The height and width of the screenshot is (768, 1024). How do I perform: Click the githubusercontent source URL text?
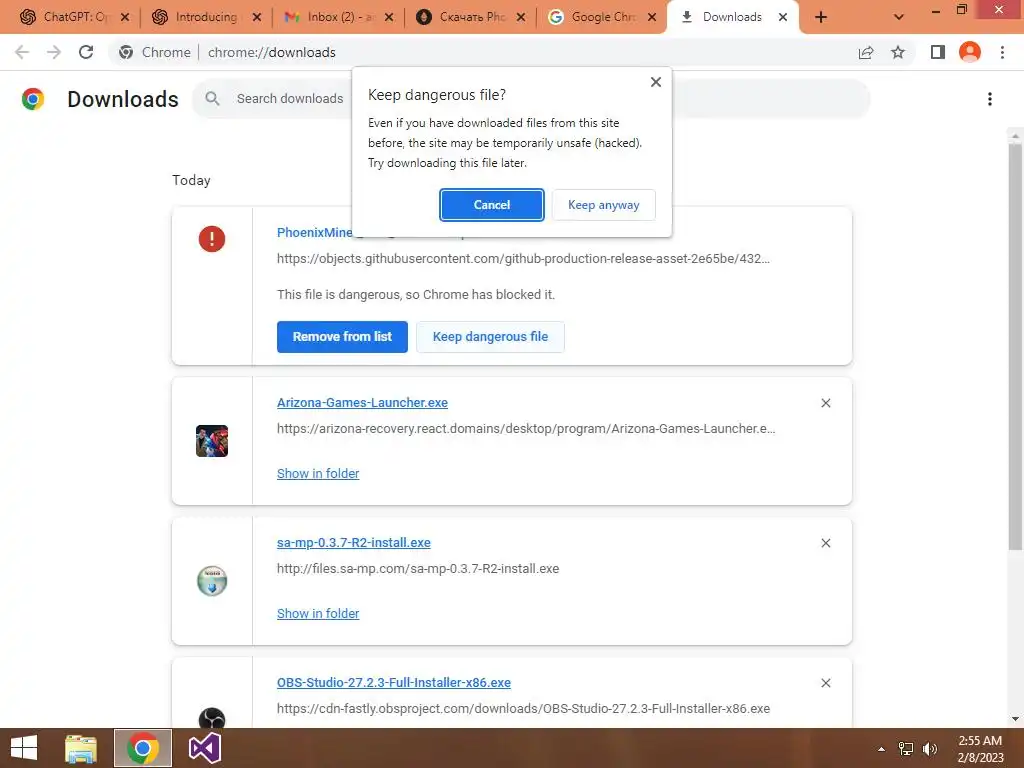523,259
